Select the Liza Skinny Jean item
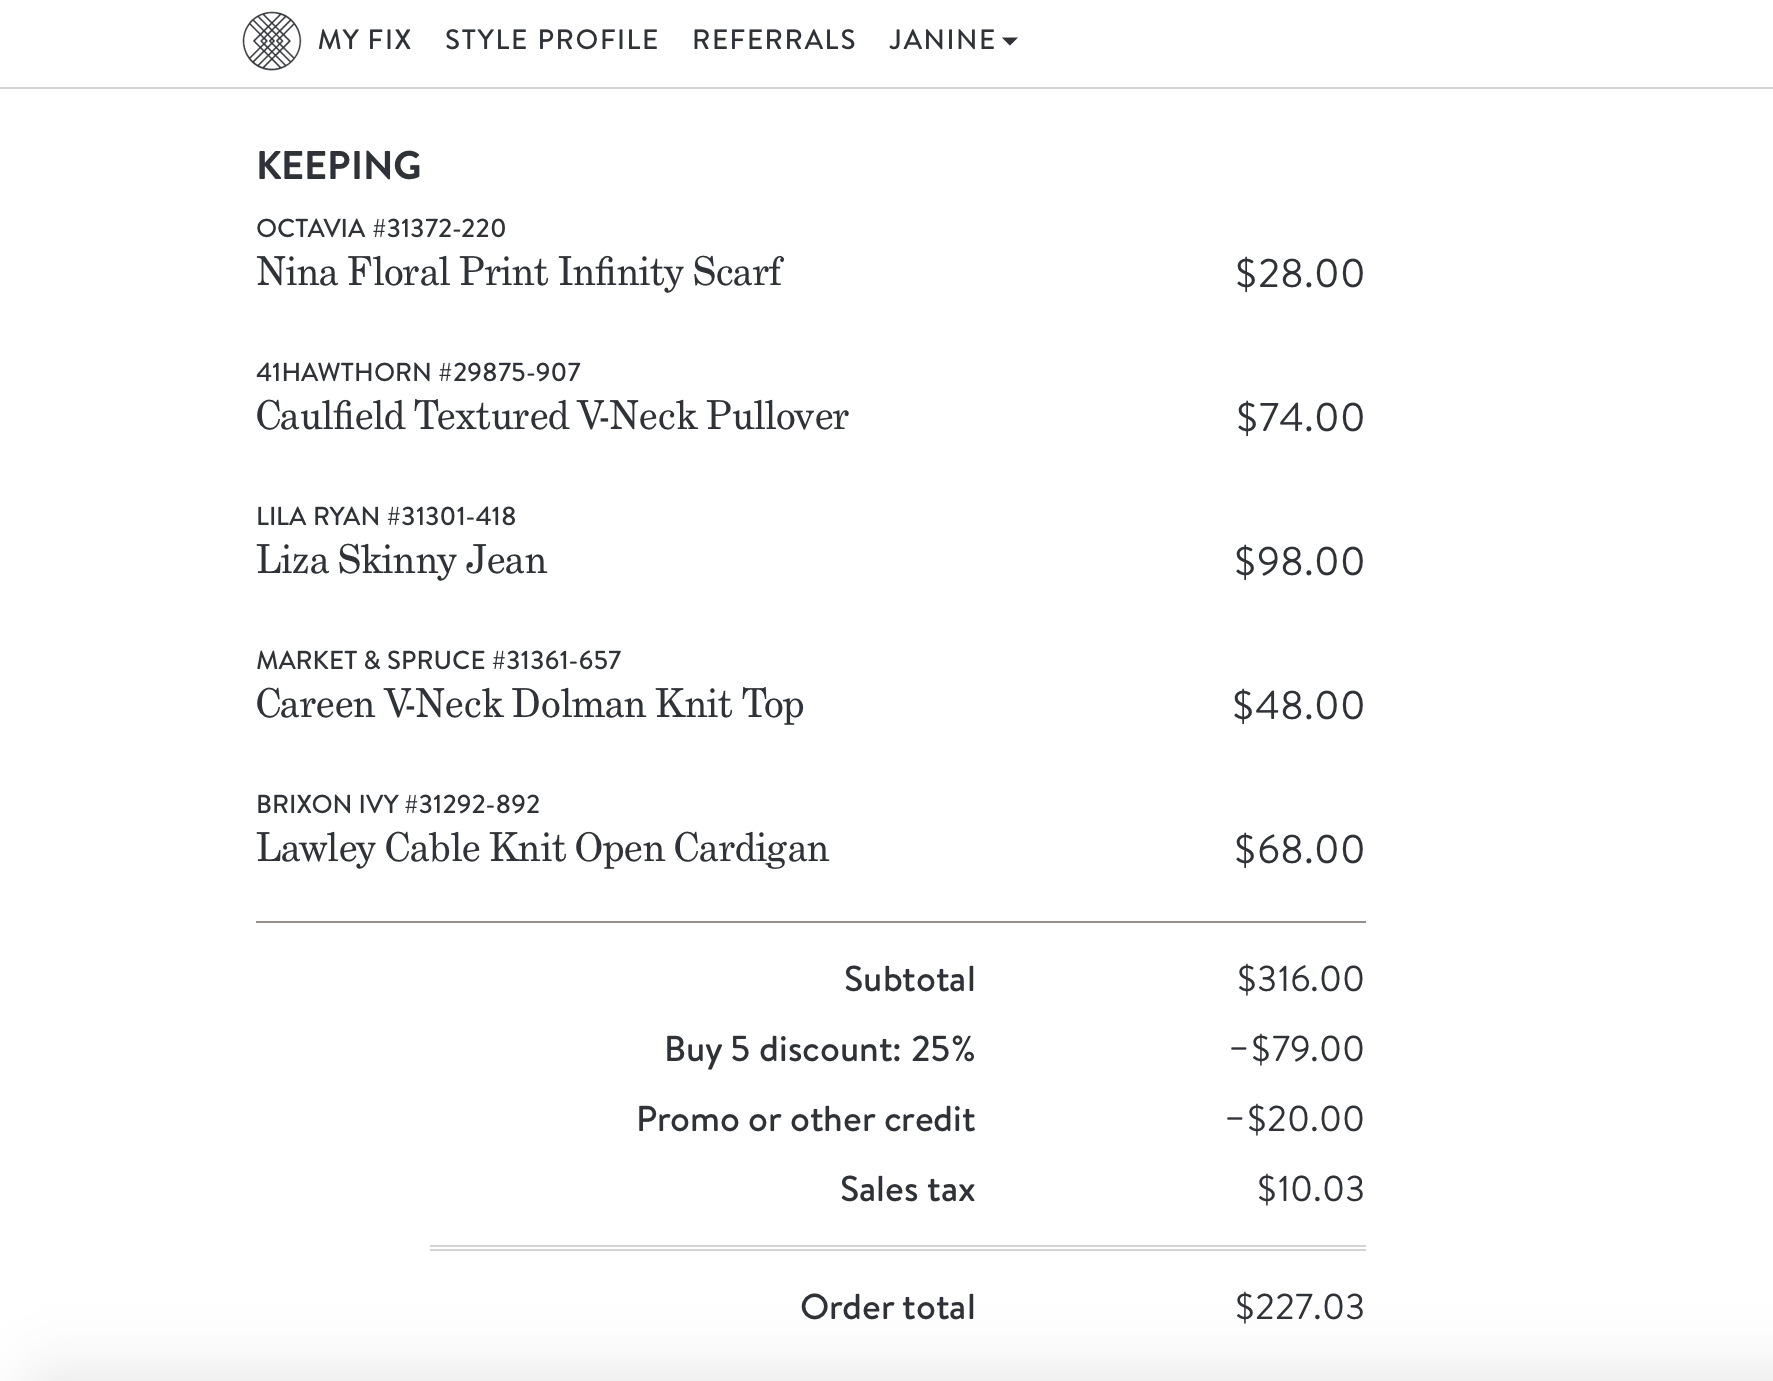Viewport: 1773px width, 1381px height. coord(401,560)
